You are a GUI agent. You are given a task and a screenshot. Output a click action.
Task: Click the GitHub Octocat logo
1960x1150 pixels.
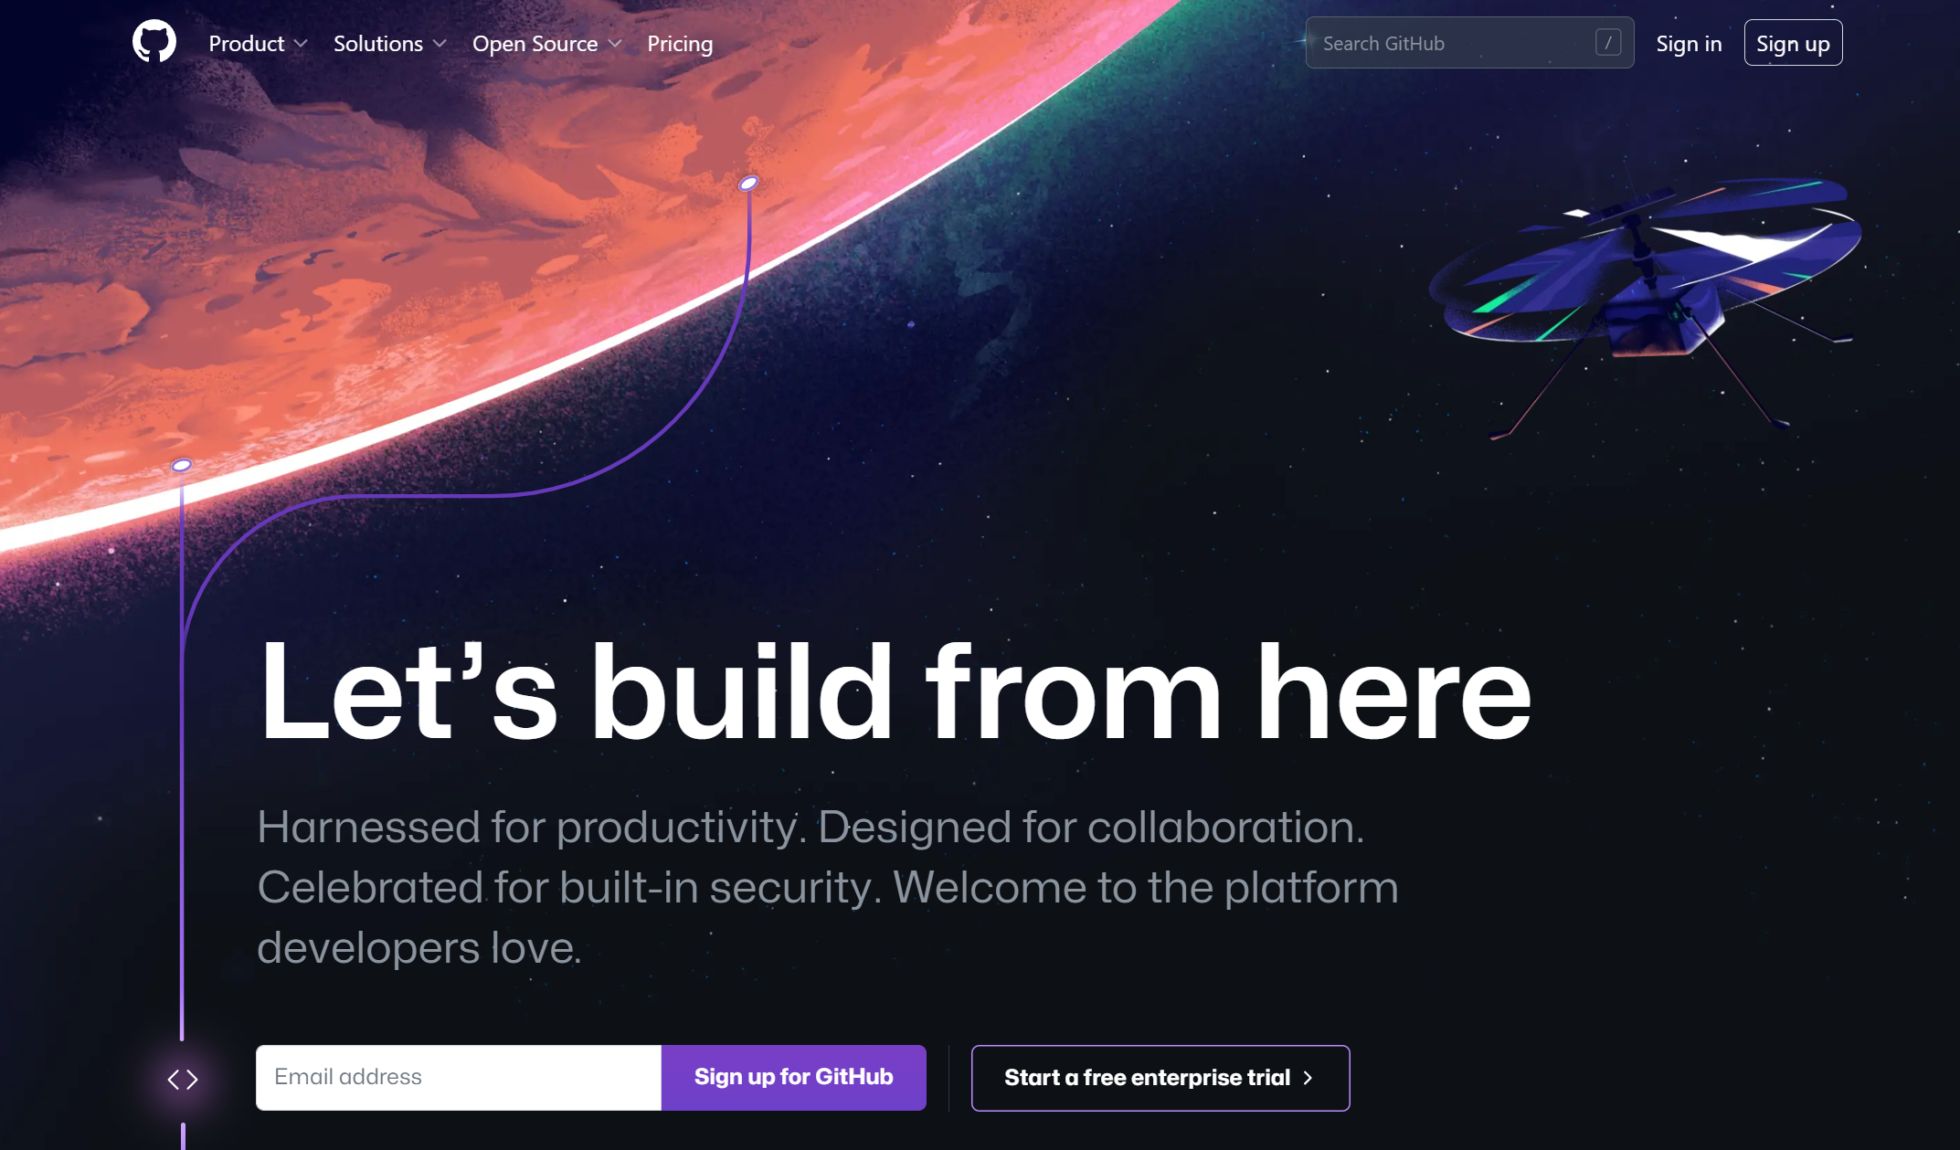[x=154, y=43]
